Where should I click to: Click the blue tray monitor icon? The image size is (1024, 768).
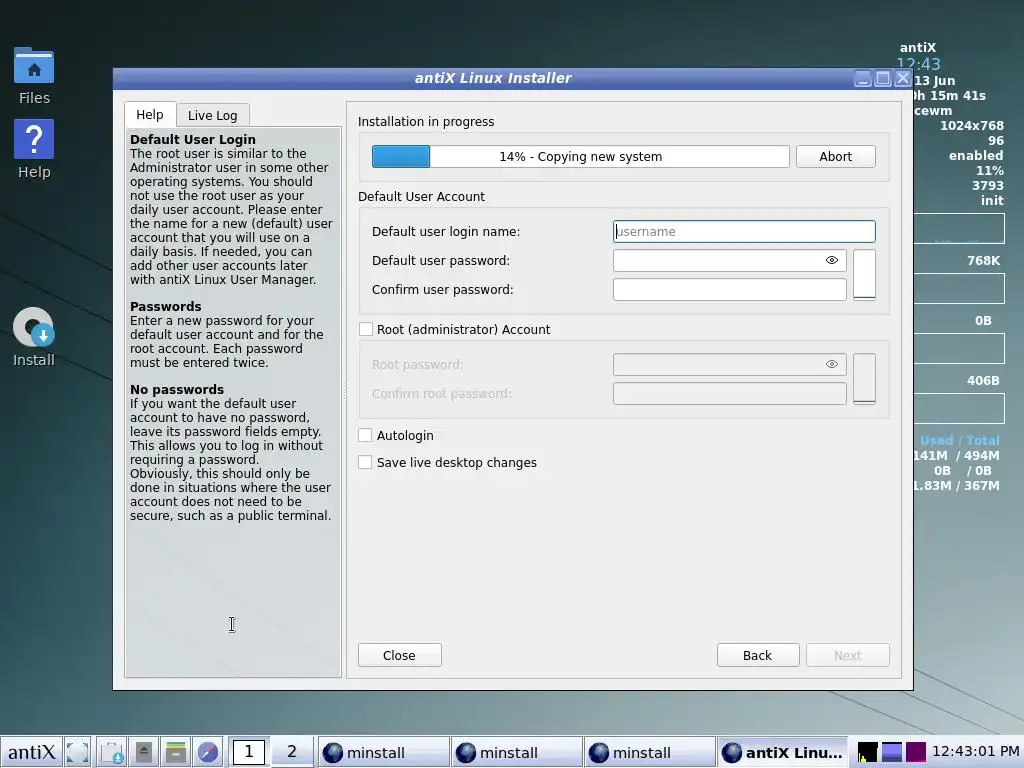click(891, 752)
